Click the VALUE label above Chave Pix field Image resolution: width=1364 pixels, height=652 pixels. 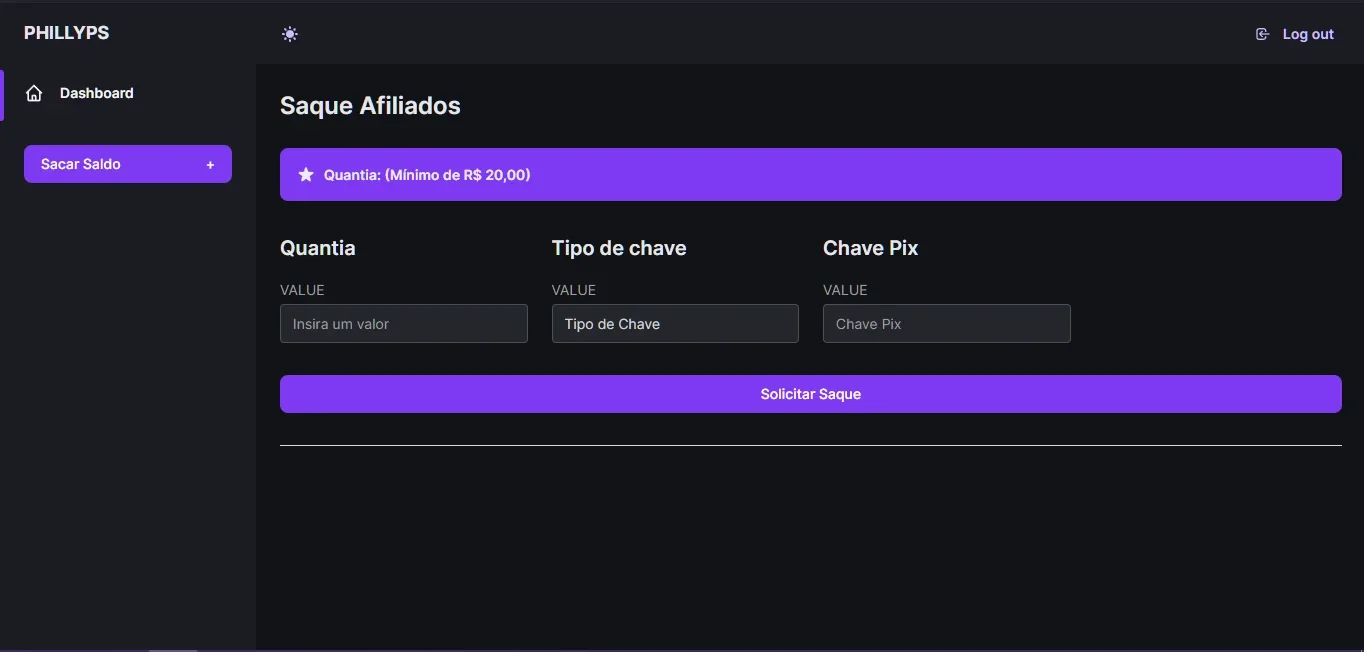pos(845,290)
